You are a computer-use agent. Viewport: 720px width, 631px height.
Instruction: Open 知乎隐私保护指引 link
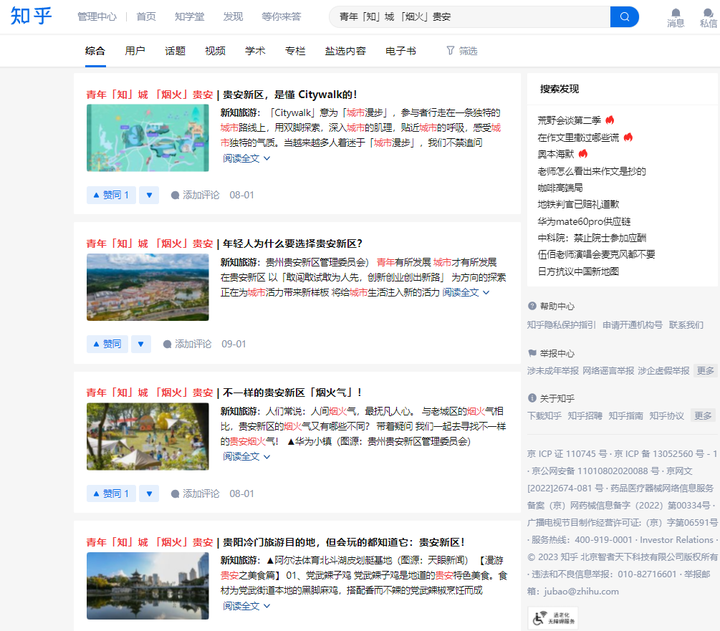point(561,325)
